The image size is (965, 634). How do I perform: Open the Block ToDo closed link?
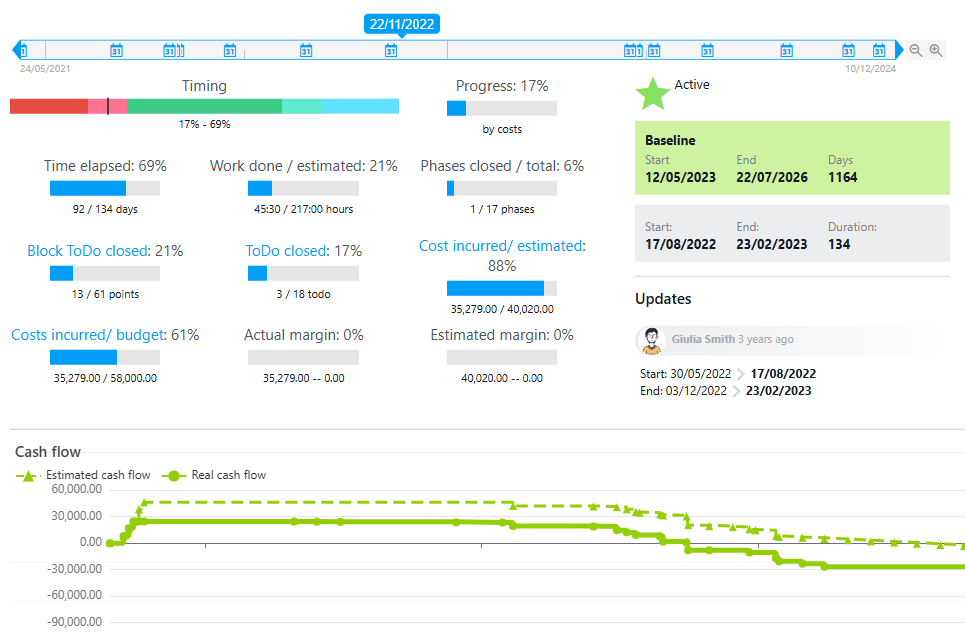pyautogui.click(x=88, y=251)
